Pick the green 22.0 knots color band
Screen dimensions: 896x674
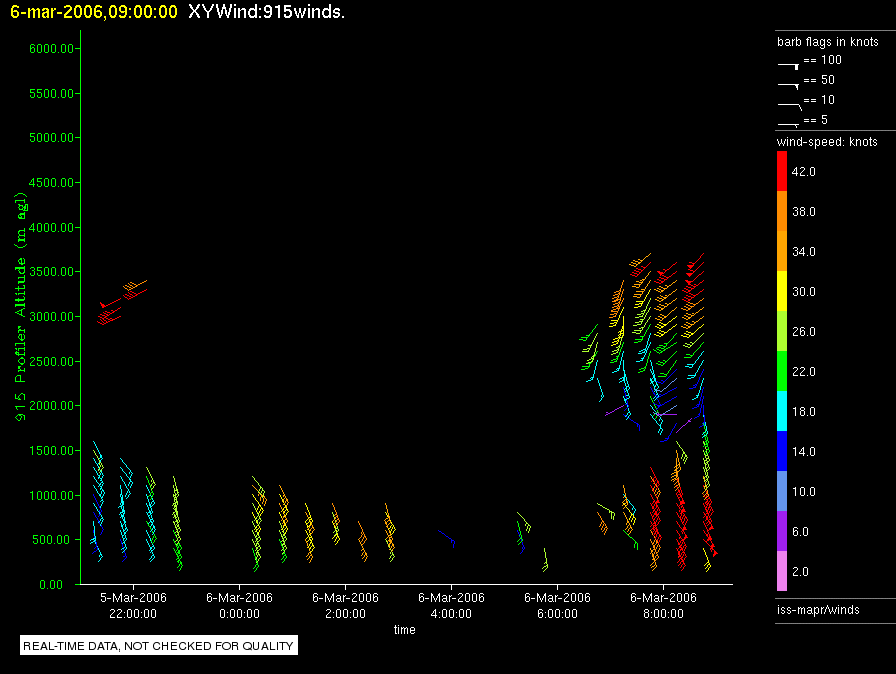782,372
